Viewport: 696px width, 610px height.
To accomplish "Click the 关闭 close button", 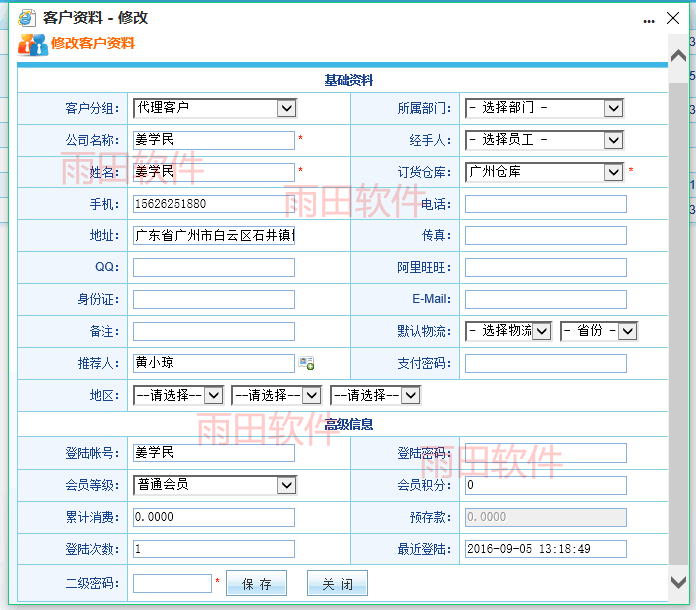I will click(337, 583).
